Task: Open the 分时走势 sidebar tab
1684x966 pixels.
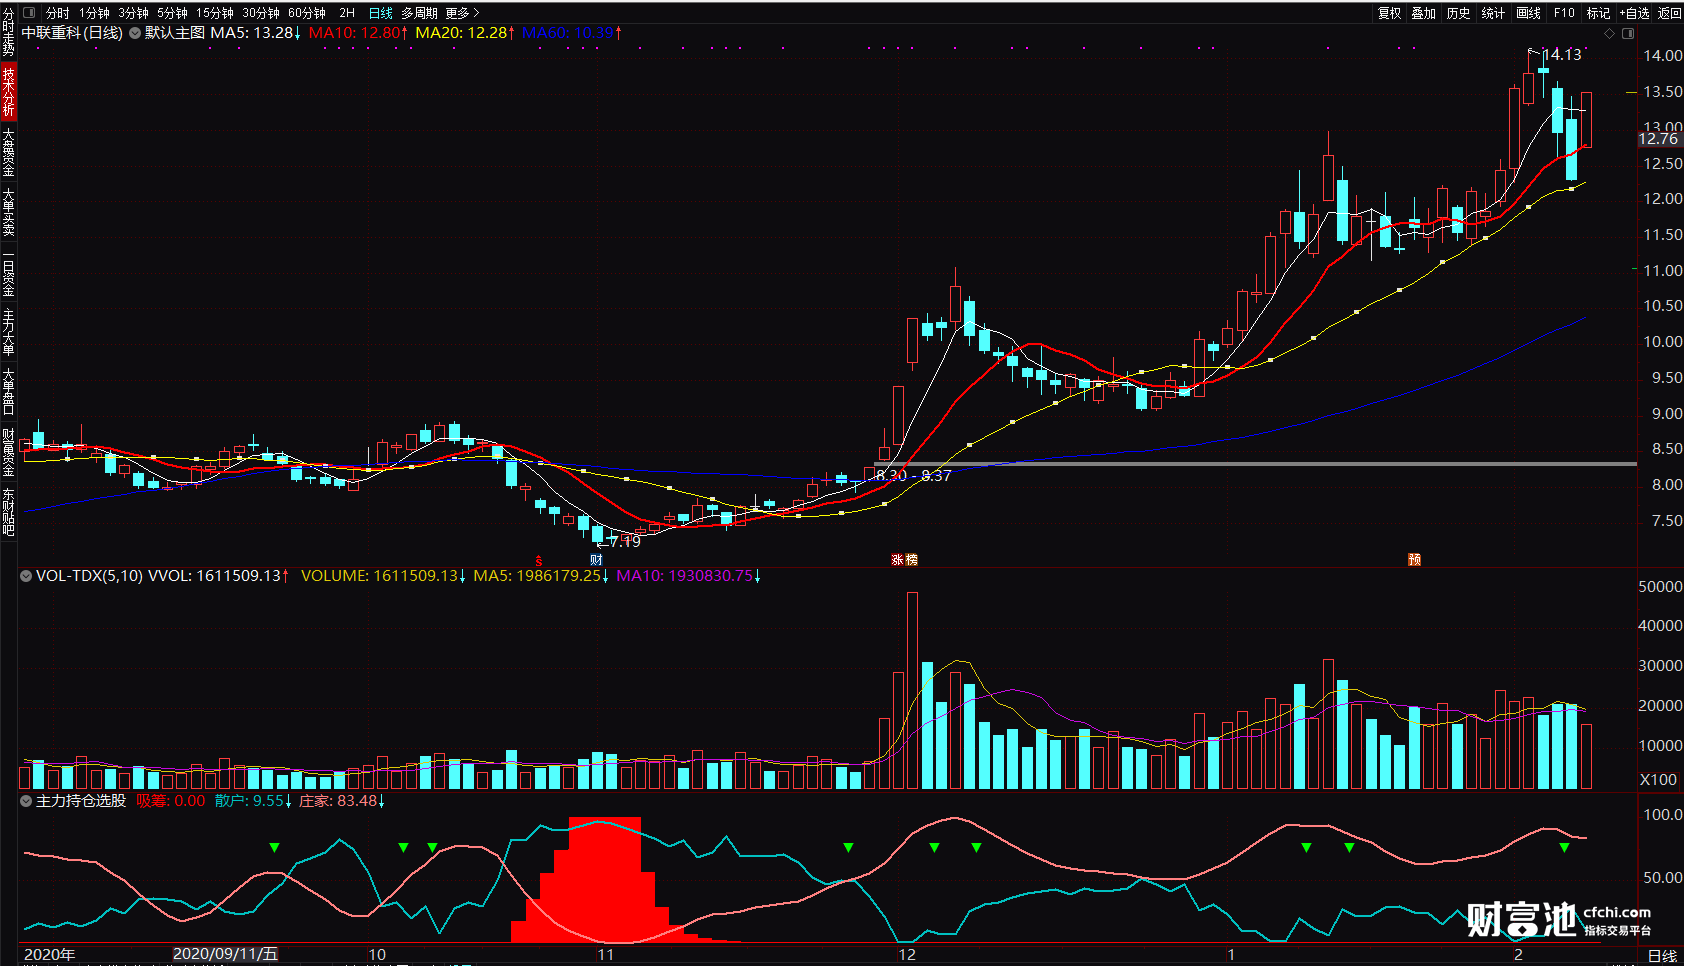Action: point(8,32)
